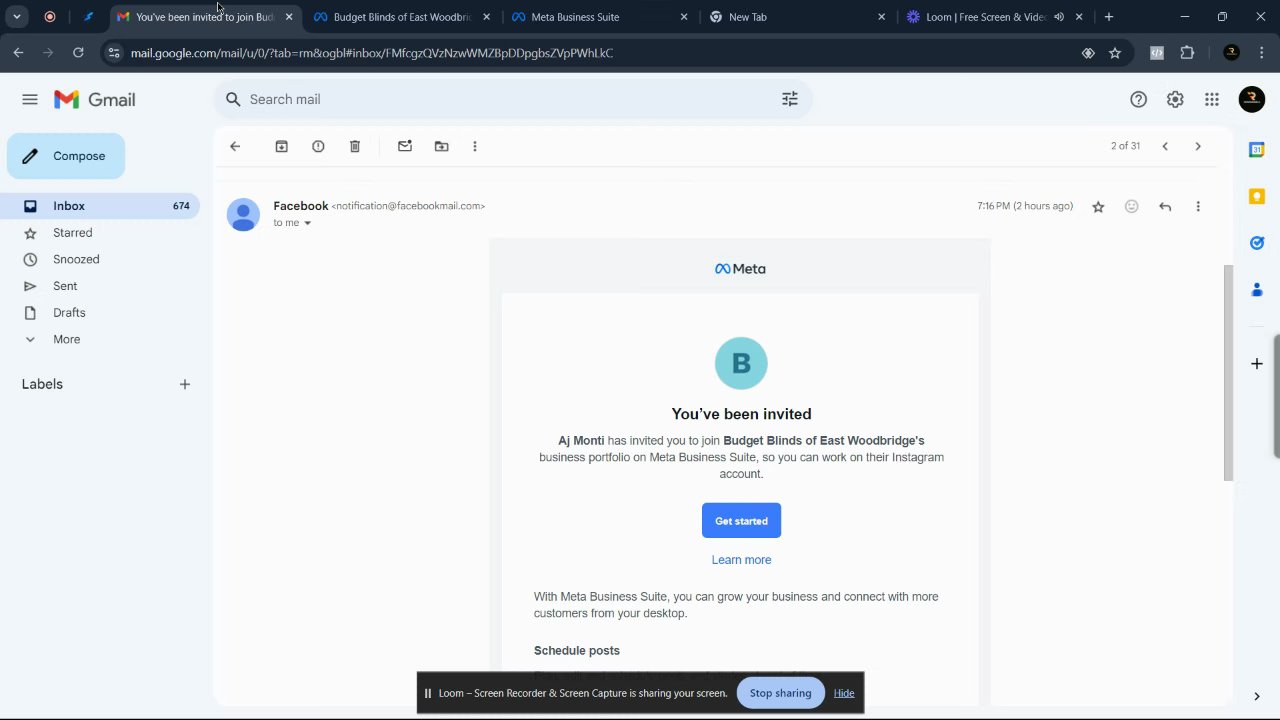Archive this email with the archive icon
This screenshot has height=720, width=1280.
[x=282, y=146]
